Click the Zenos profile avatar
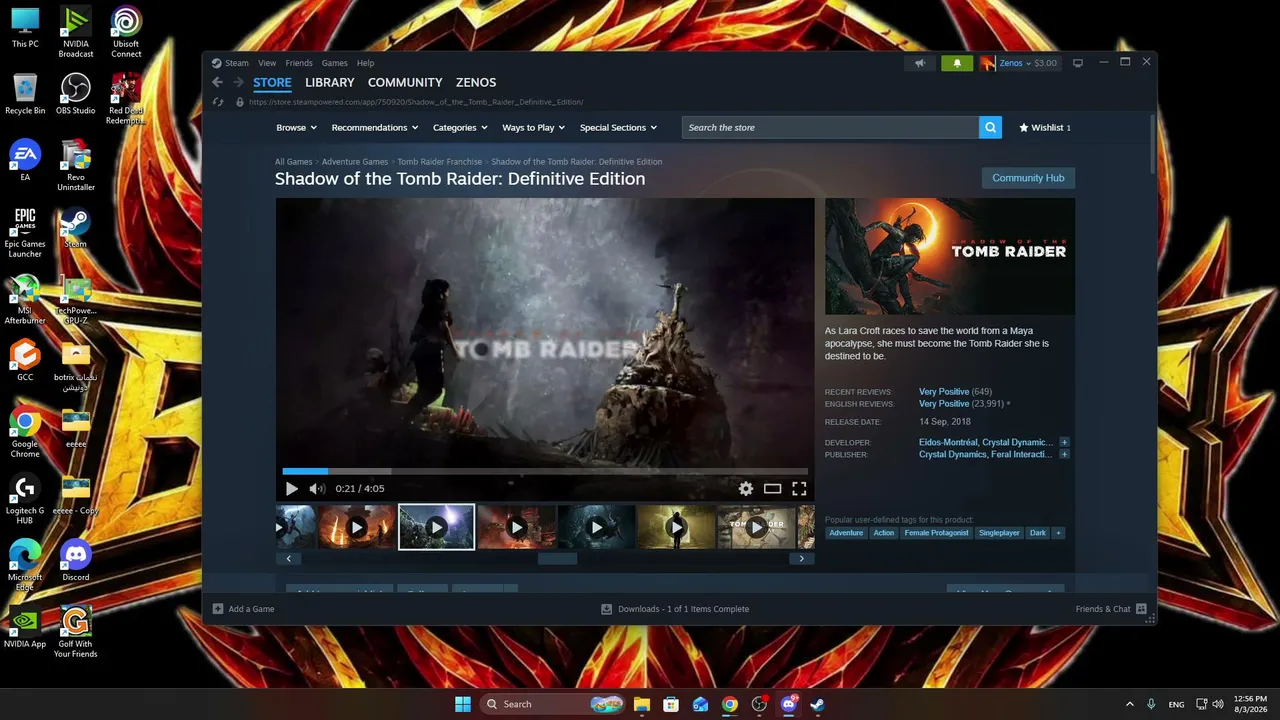 coord(987,63)
